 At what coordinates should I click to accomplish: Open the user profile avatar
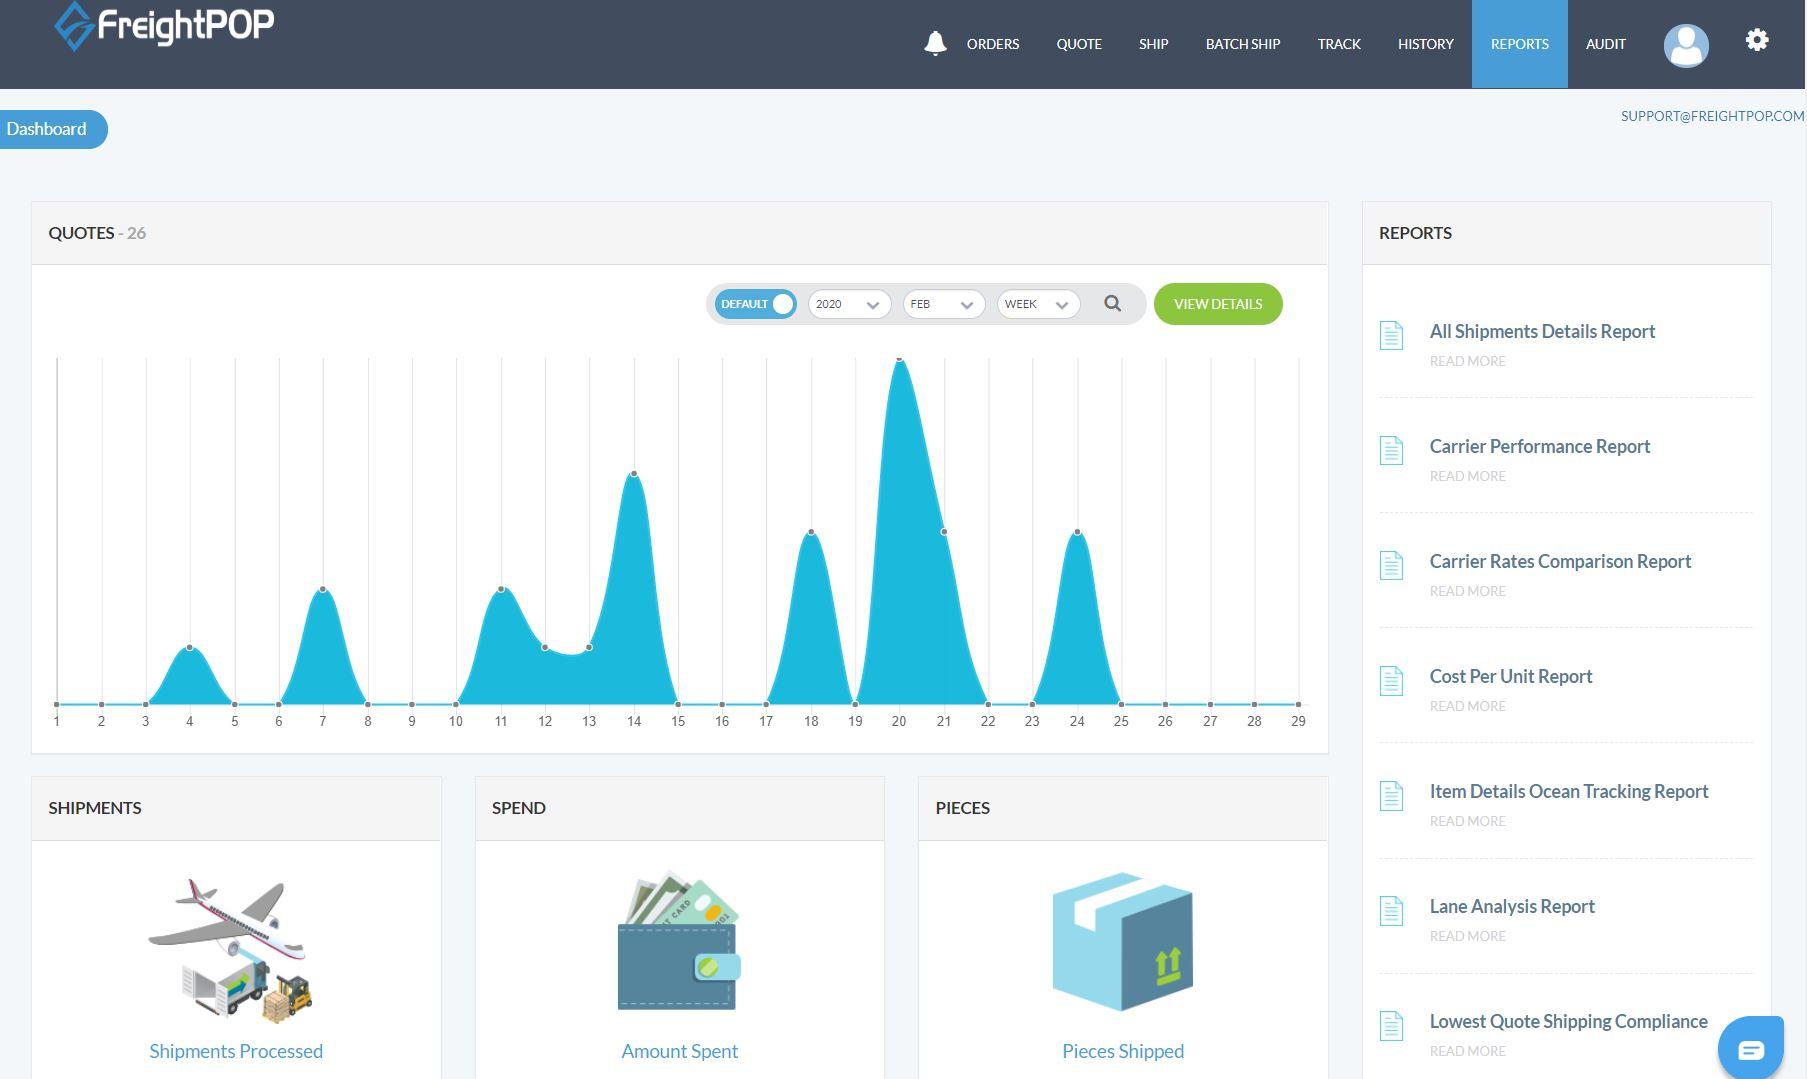(x=1685, y=45)
